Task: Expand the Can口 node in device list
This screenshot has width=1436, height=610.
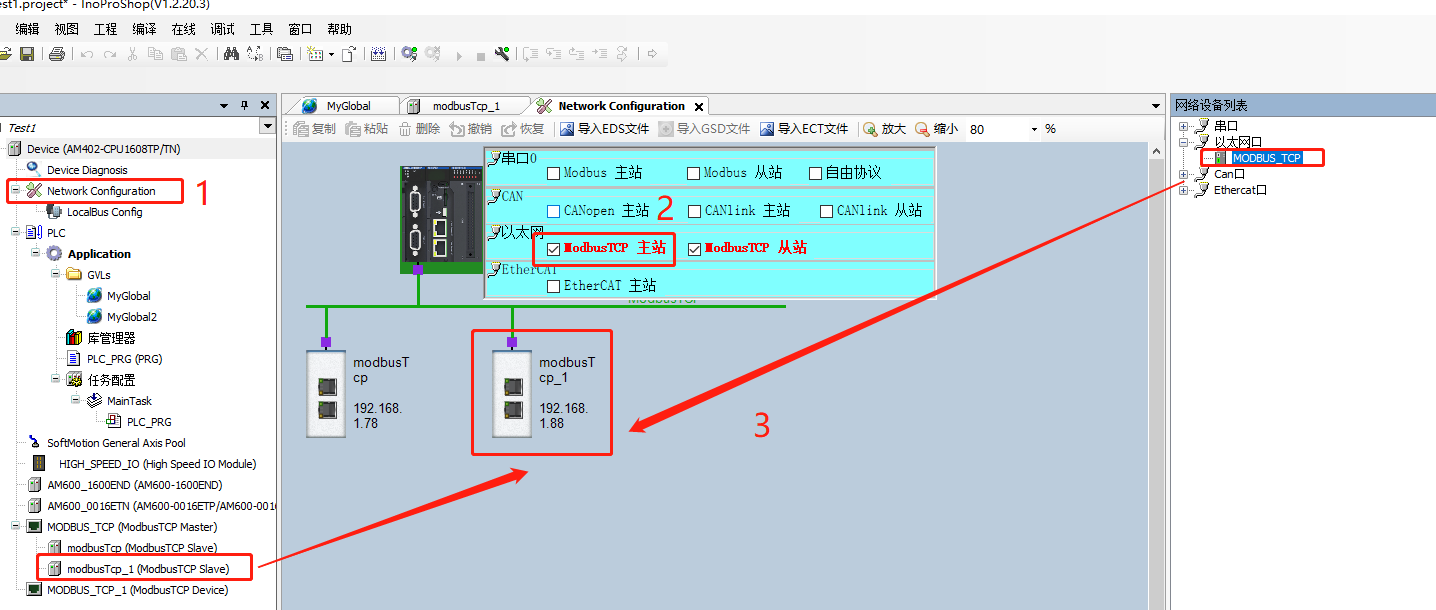Action: click(x=1184, y=174)
